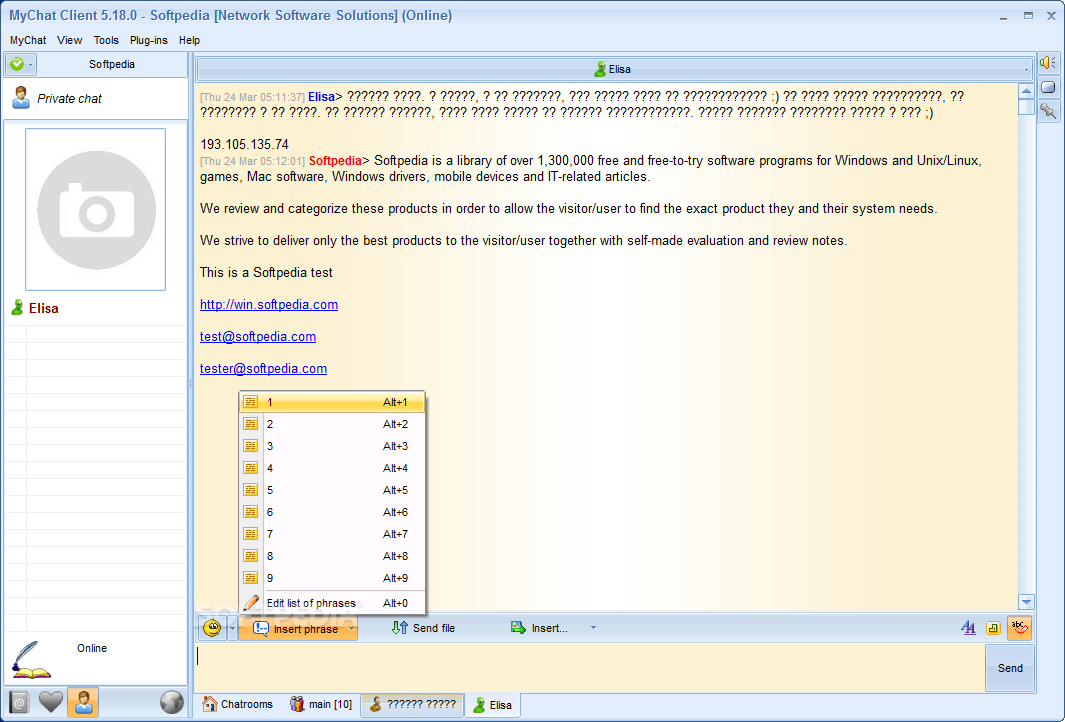Click the Private chat user icon
This screenshot has height=722, width=1065.
tap(21, 98)
